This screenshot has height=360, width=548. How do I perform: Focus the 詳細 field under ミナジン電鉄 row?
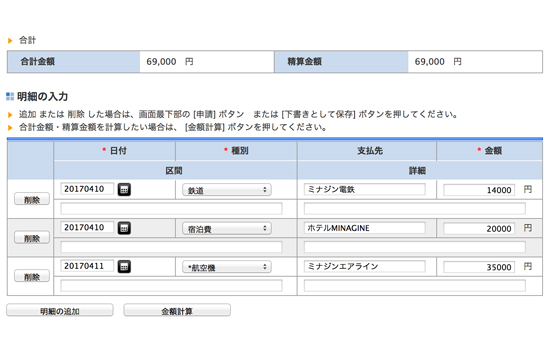414,209
